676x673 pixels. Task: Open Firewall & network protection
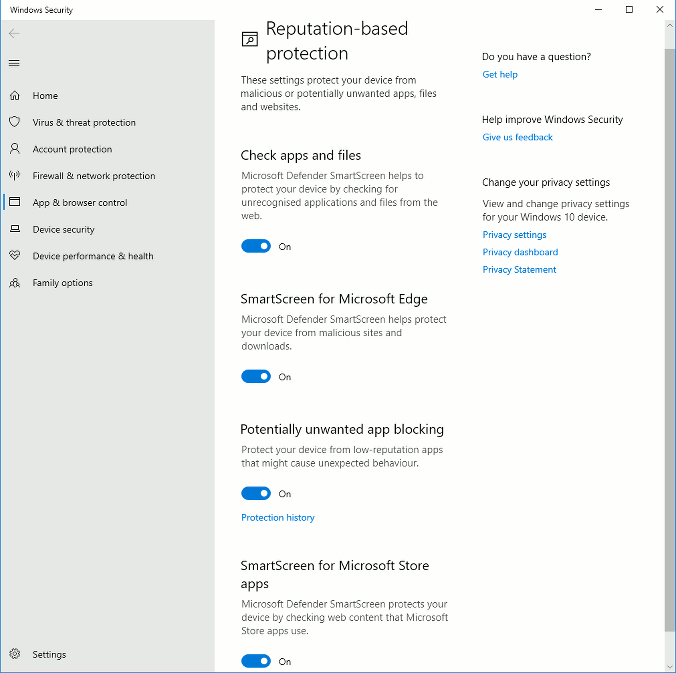(x=108, y=175)
